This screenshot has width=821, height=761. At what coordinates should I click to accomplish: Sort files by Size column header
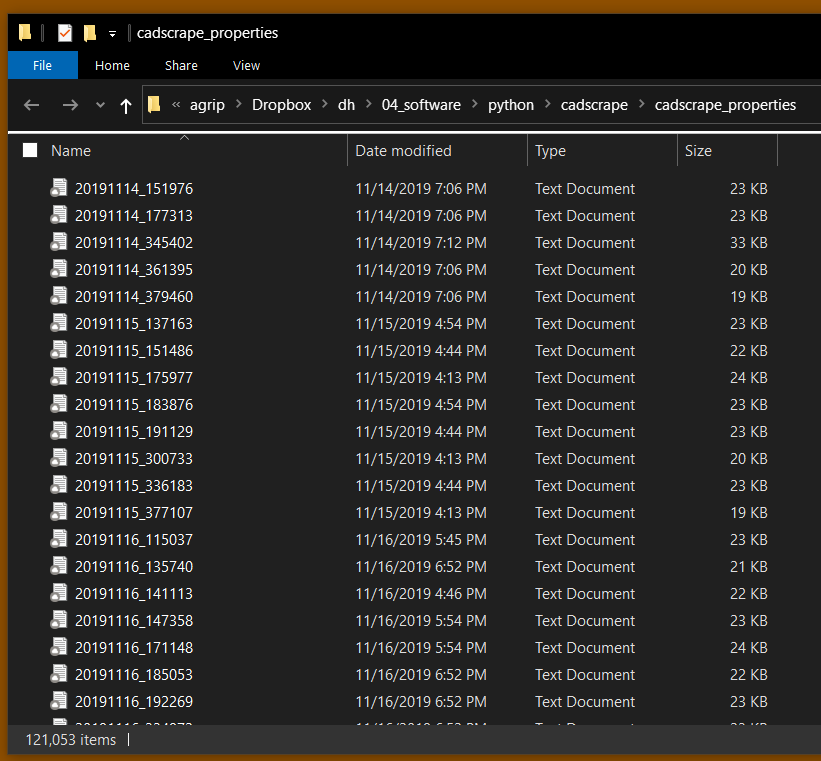tap(698, 151)
